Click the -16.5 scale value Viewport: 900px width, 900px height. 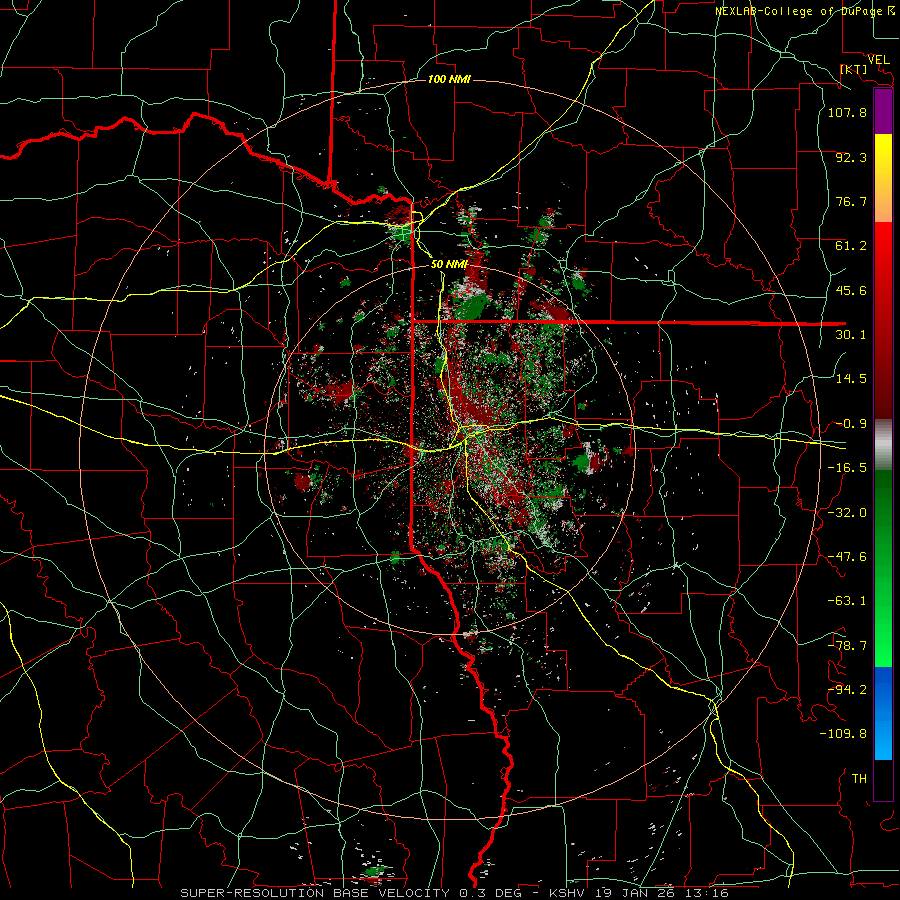(x=847, y=468)
